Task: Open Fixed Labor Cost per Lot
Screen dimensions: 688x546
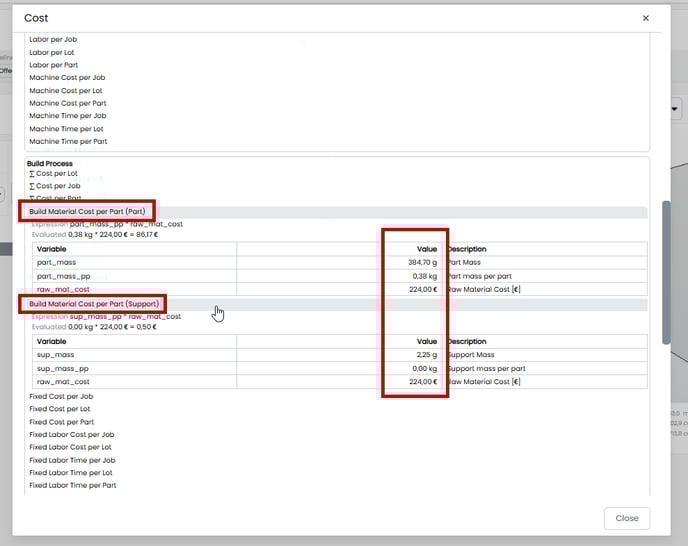Action: click(71, 447)
